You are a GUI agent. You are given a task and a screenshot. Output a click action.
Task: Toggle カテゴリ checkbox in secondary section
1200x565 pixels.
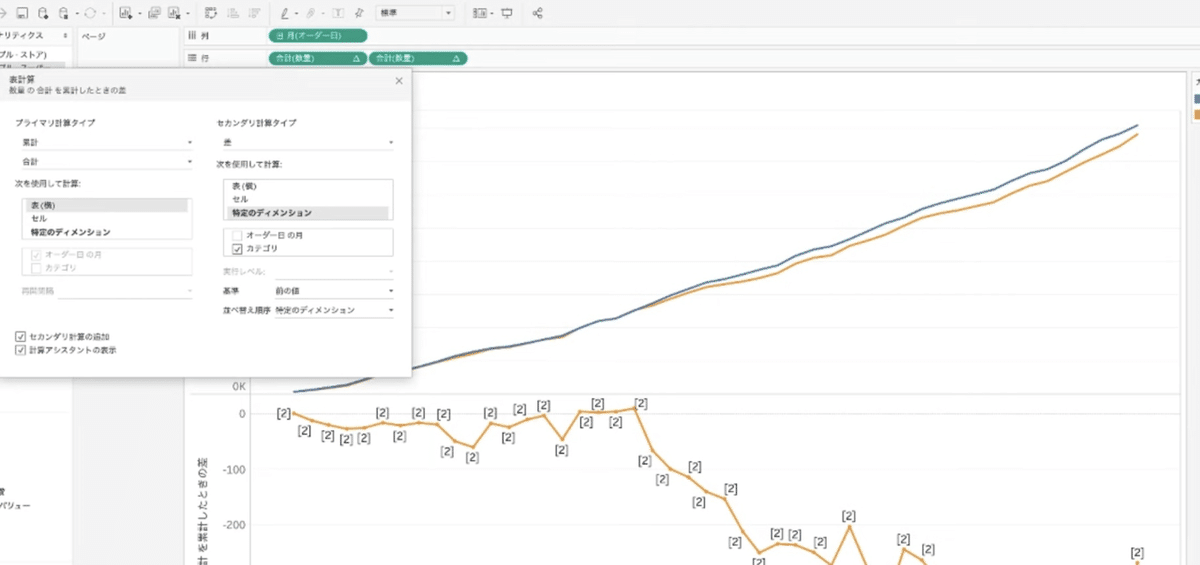click(238, 248)
